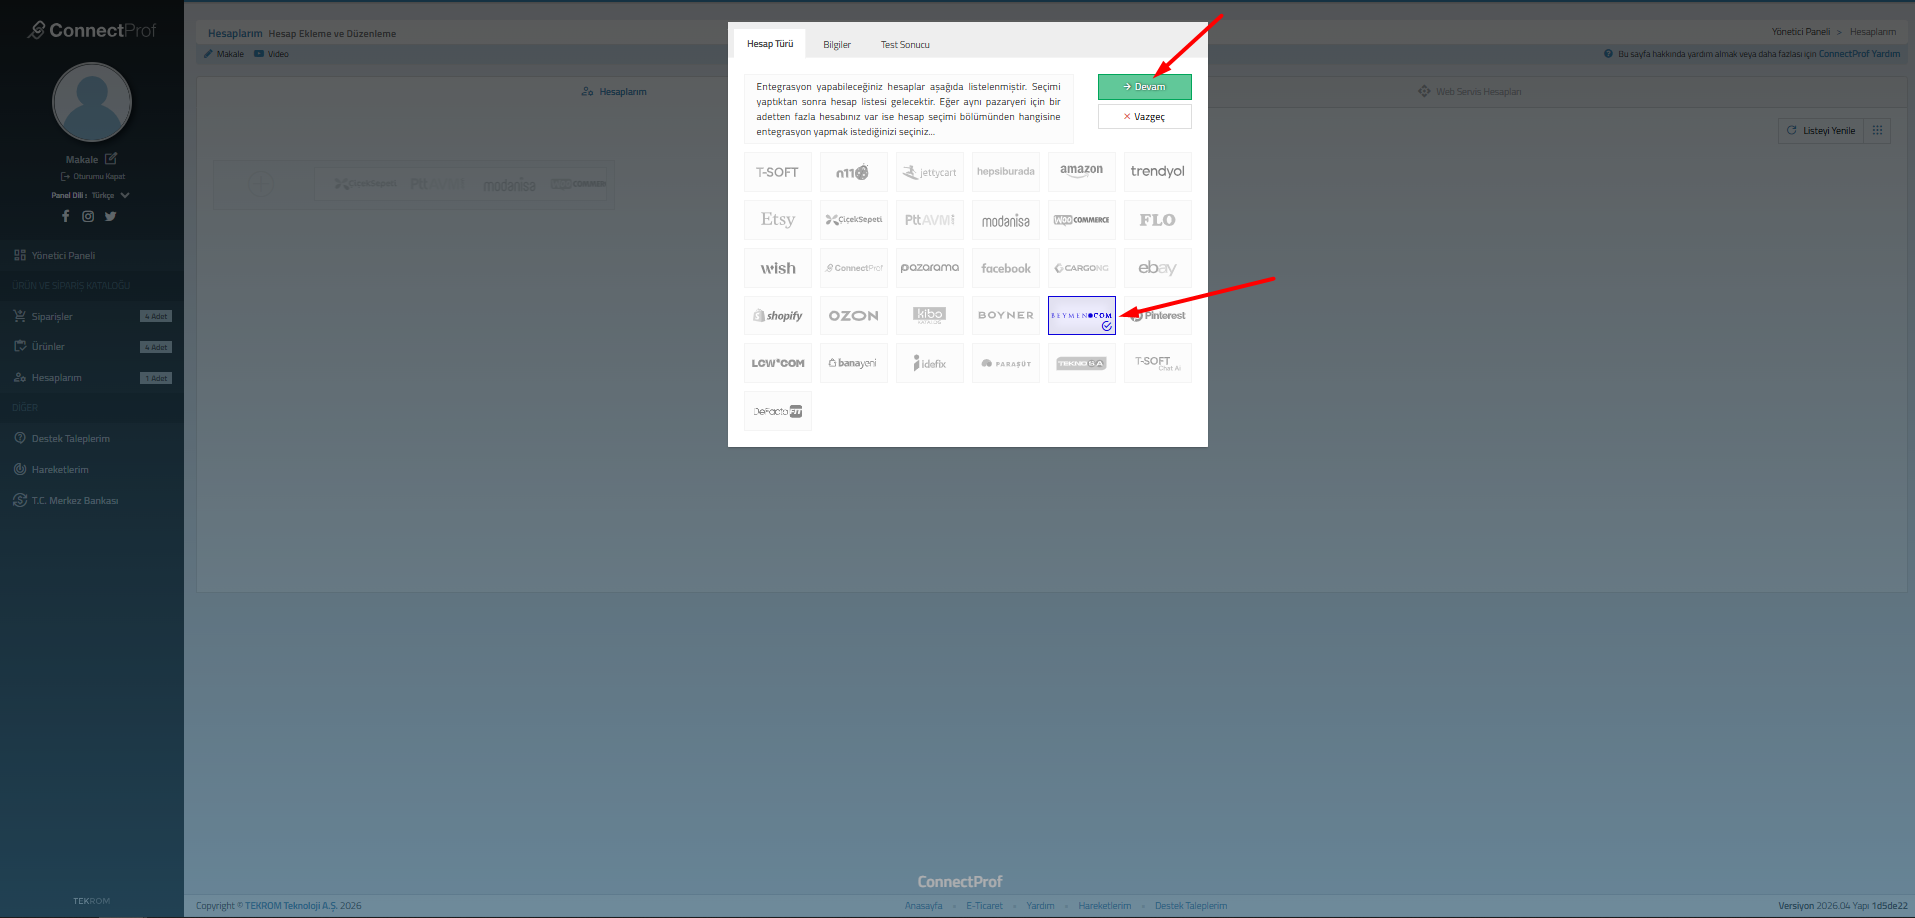Image resolution: width=1915 pixels, height=918 pixels.
Task: Expand the Panel Dili language dropdown
Action: click(x=124, y=196)
